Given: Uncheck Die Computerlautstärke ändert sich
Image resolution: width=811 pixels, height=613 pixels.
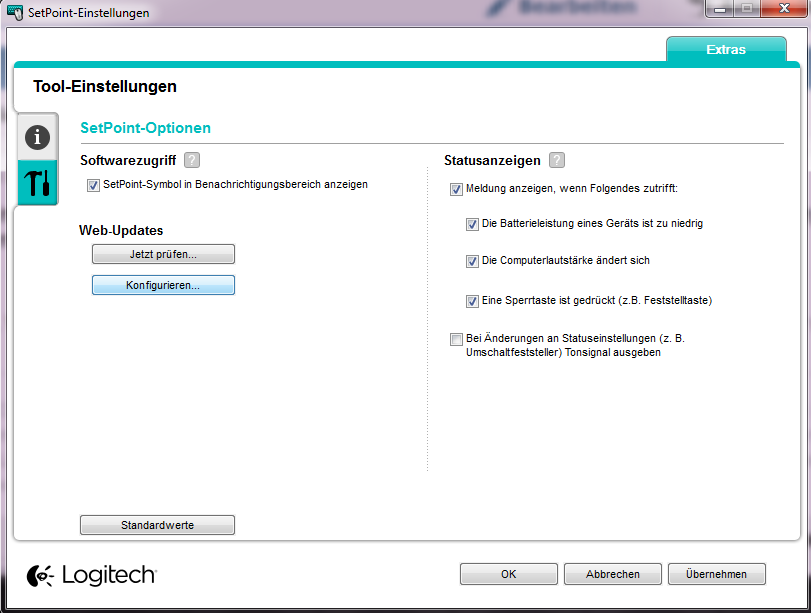Looking at the screenshot, I should pyautogui.click(x=472, y=261).
